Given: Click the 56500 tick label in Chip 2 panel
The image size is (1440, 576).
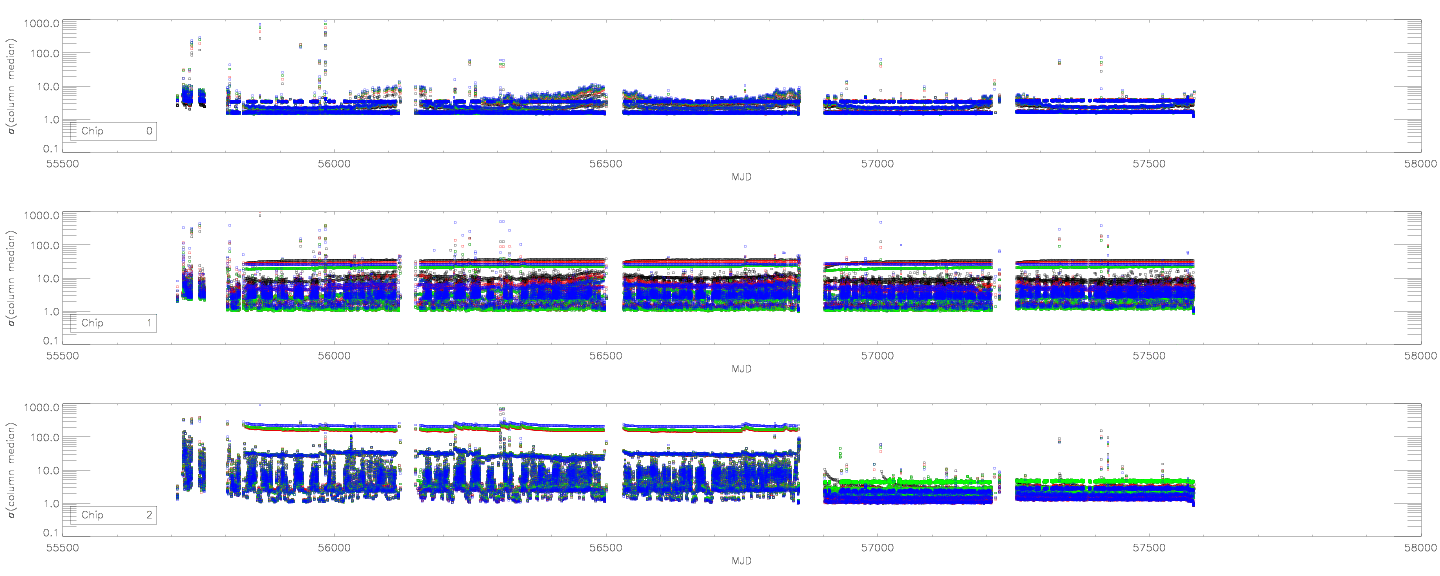Looking at the screenshot, I should (605, 547).
